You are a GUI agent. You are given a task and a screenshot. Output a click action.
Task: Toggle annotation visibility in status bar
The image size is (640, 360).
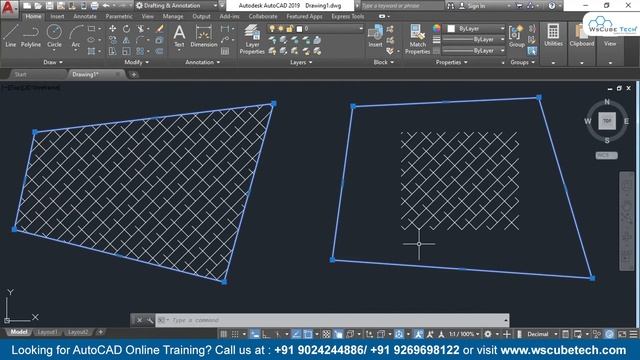coord(418,334)
